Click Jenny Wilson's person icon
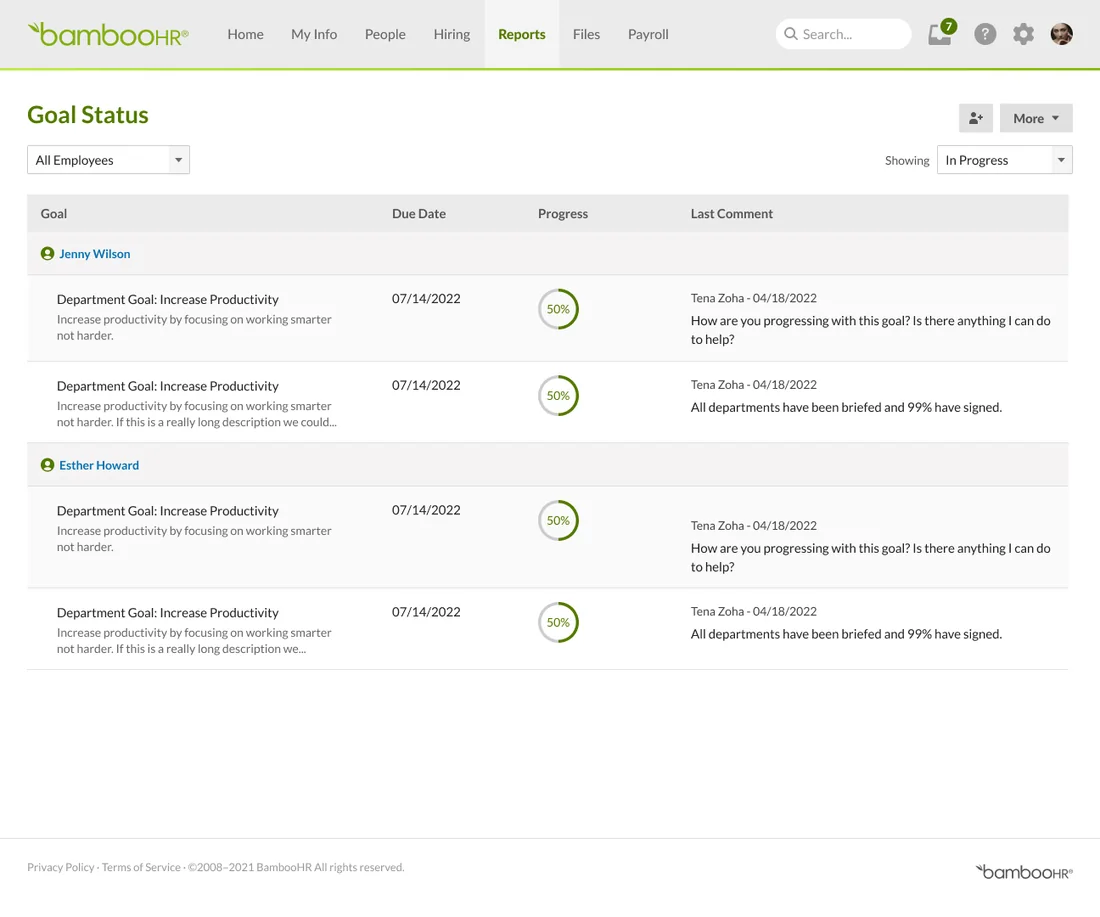Screen dimensions: 1100x917 (47, 253)
